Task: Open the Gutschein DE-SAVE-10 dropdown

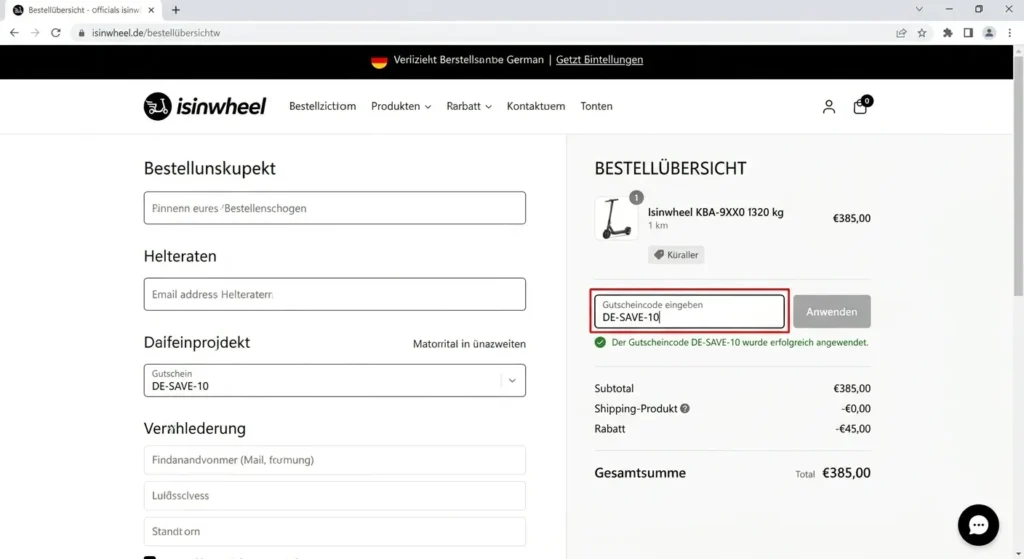Action: [x=334, y=380]
